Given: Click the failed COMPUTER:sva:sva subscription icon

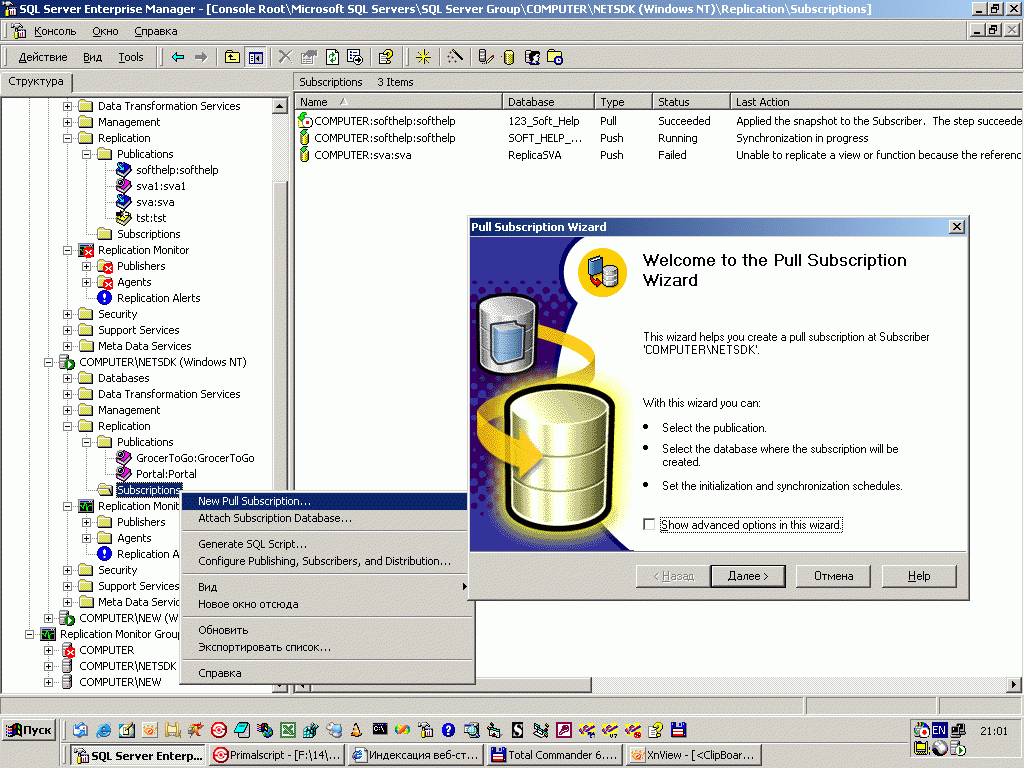Looking at the screenshot, I should 304,155.
